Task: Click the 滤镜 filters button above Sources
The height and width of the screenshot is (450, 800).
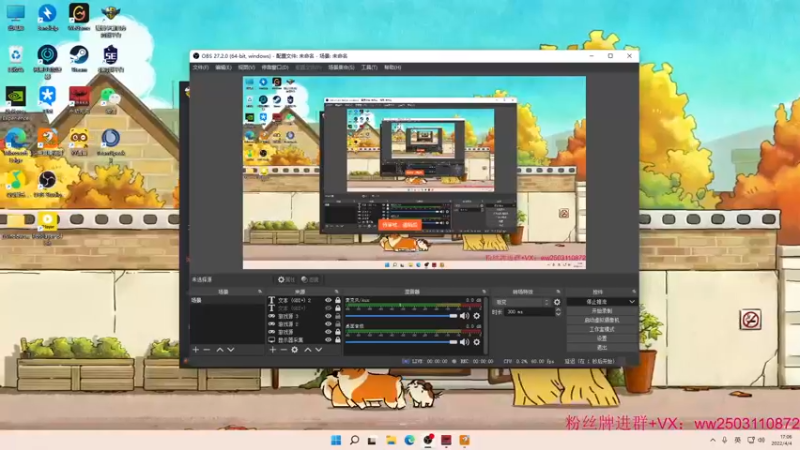Action: coord(310,280)
